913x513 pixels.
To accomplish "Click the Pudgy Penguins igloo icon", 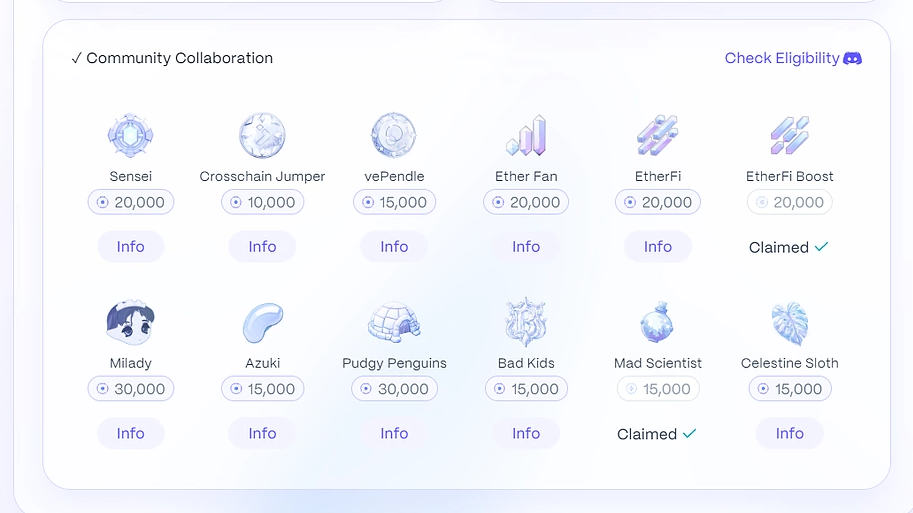I will click(394, 322).
